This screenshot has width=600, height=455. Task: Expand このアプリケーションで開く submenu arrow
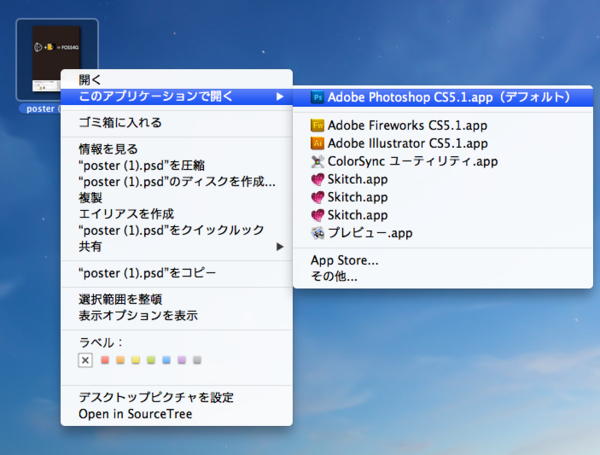[280, 96]
